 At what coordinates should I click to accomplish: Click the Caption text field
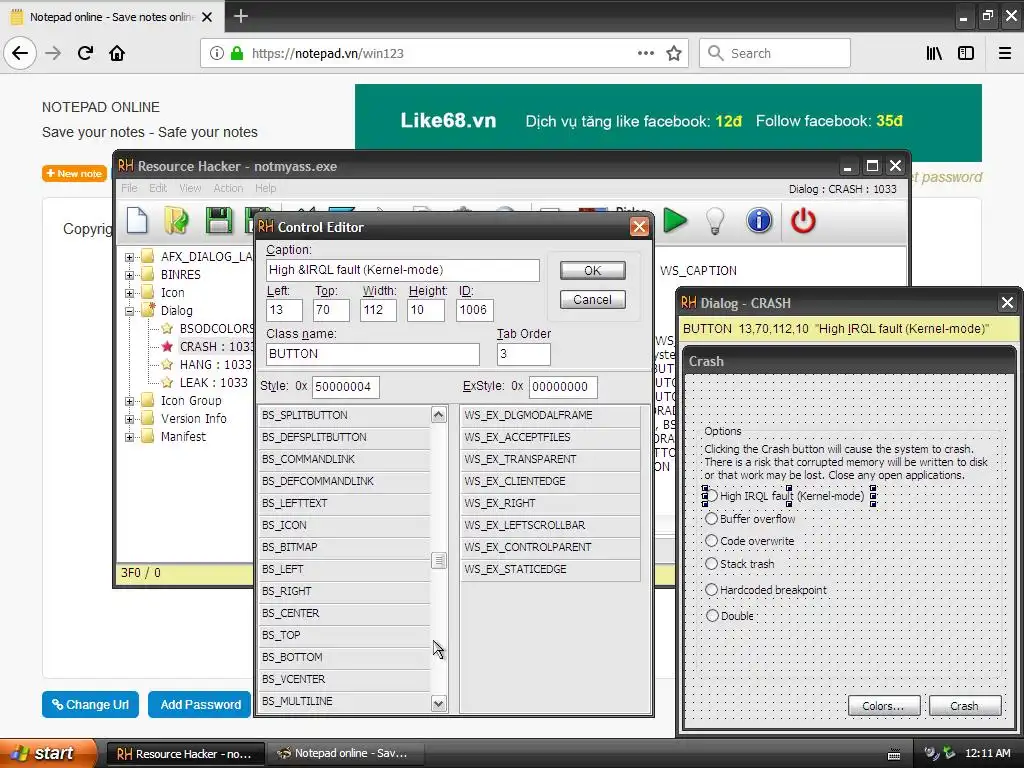[x=403, y=270]
